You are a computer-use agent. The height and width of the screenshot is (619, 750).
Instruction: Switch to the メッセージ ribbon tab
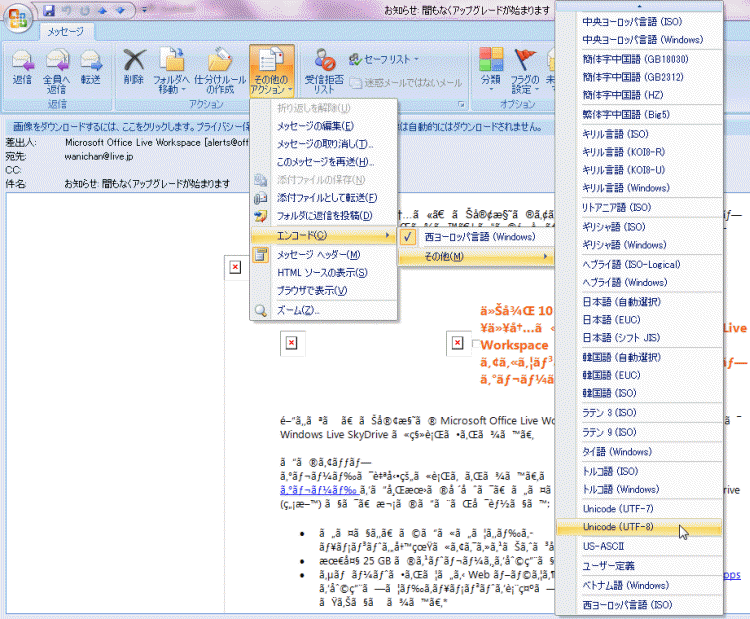point(66,32)
